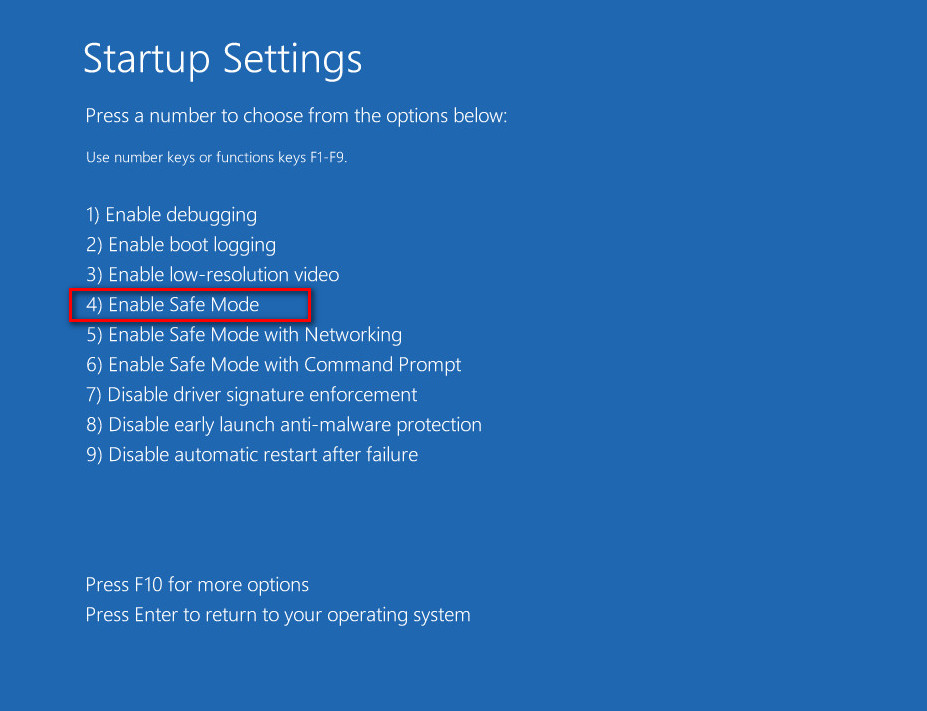Viewport: 927px width, 711px height.
Task: Click the "9)" number prefix in the list
Action: 94,455
